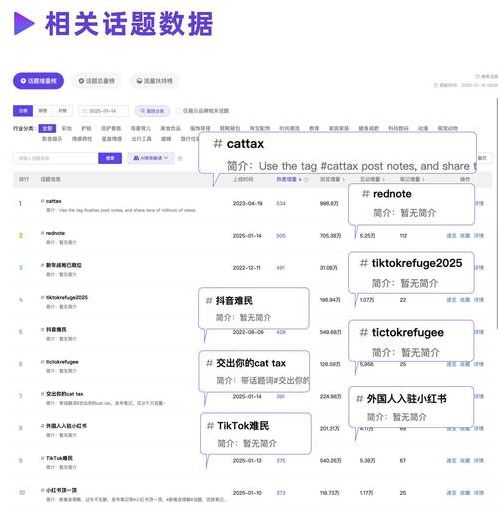Sort by 上线时间 column header

click(243, 179)
